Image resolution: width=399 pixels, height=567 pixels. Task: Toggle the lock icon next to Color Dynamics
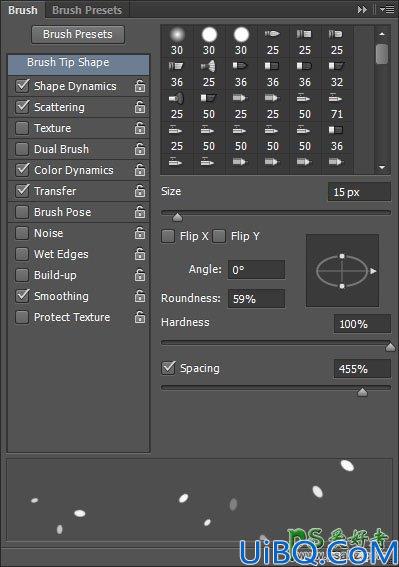[x=140, y=170]
